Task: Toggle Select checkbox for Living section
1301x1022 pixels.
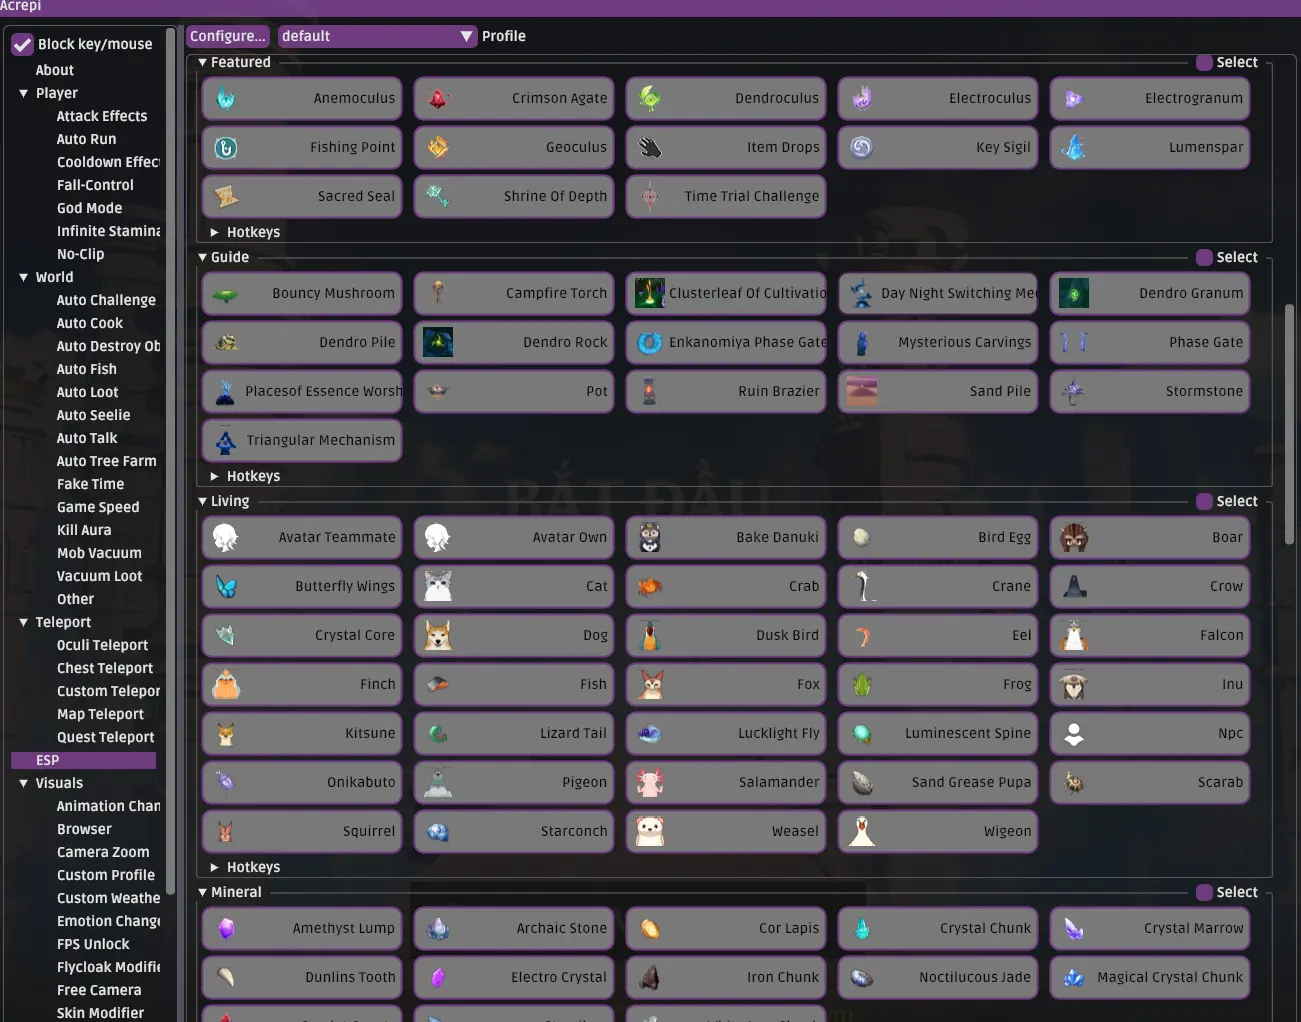Action: [x=1204, y=501]
